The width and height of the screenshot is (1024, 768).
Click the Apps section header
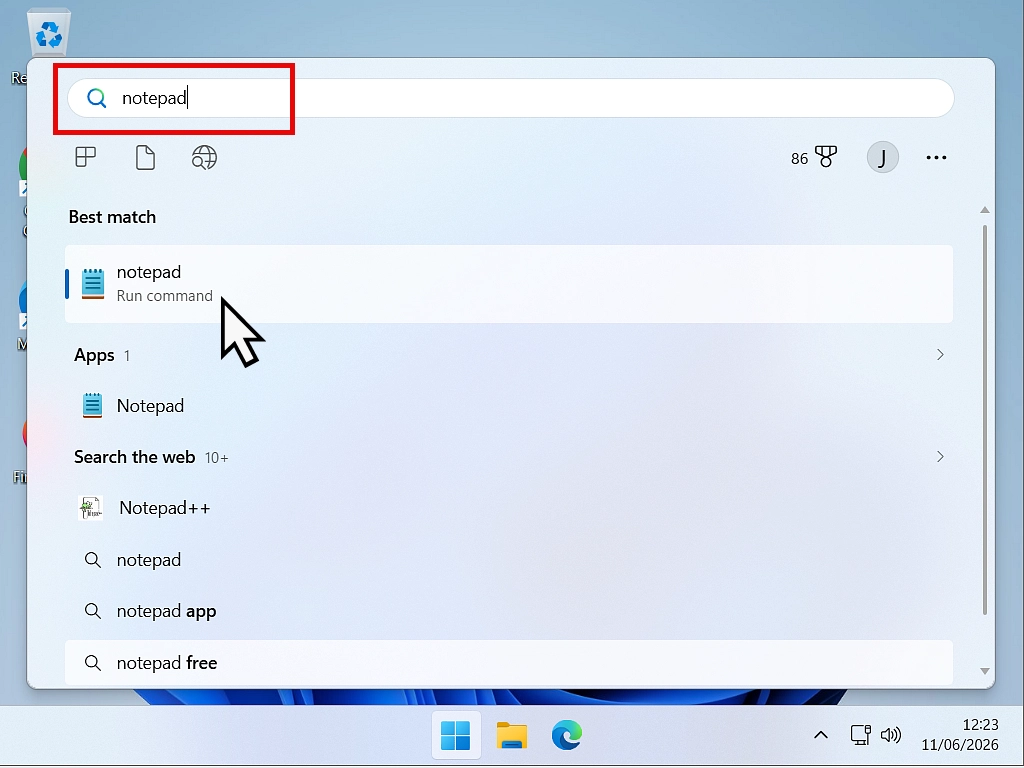94,355
